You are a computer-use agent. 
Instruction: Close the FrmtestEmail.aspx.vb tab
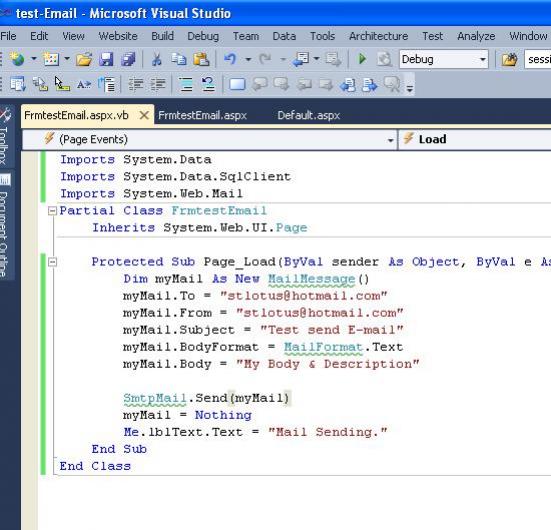pos(144,115)
